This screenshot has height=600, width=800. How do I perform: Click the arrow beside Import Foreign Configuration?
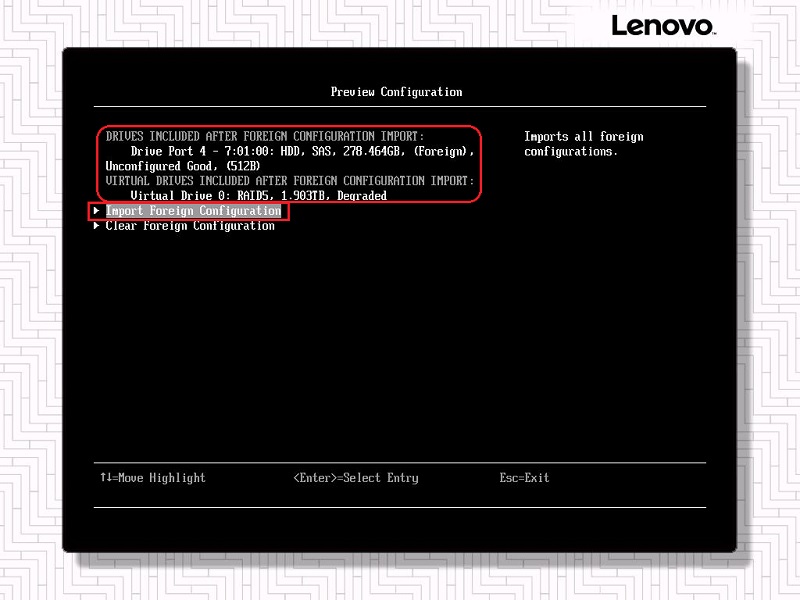(x=96, y=211)
